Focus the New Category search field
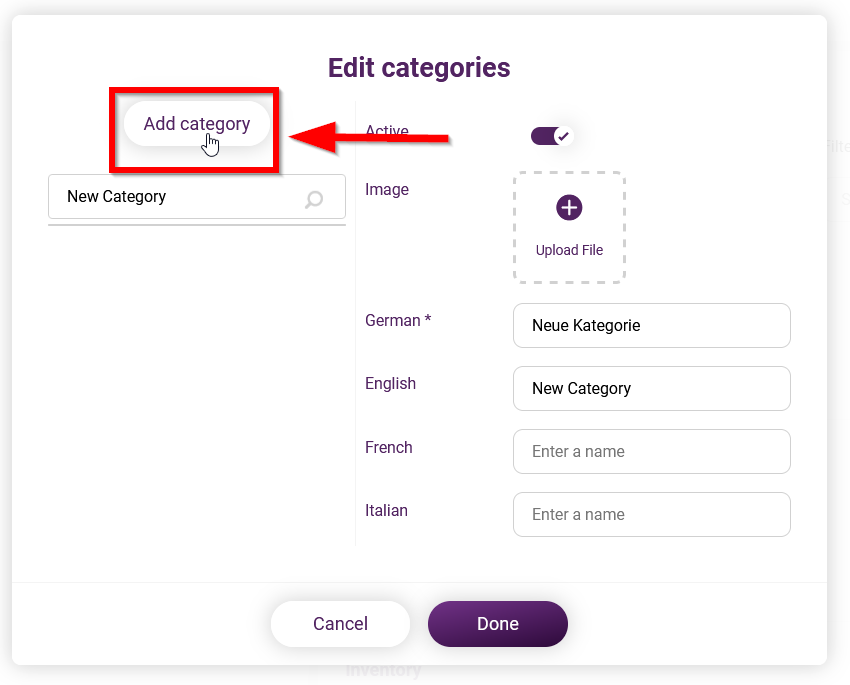The image size is (850, 685). coord(197,197)
